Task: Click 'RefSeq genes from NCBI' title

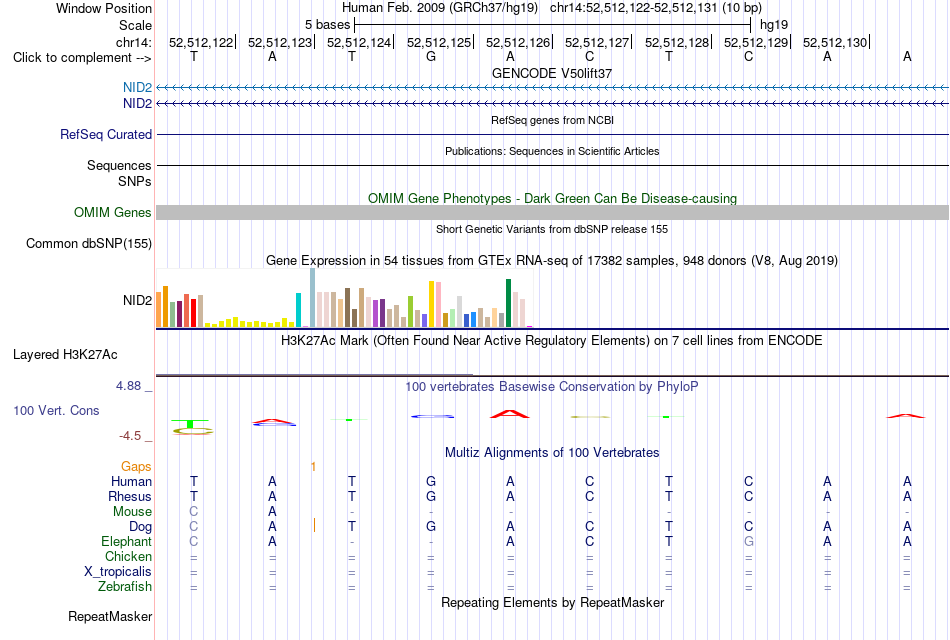Action: pyautogui.click(x=553, y=120)
